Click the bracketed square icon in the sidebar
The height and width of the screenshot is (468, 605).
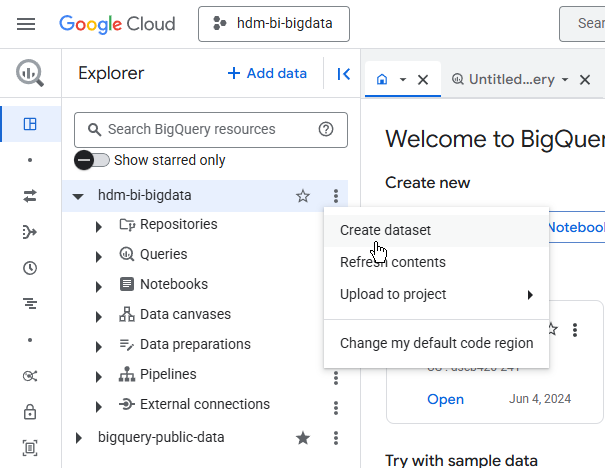tap(30, 448)
